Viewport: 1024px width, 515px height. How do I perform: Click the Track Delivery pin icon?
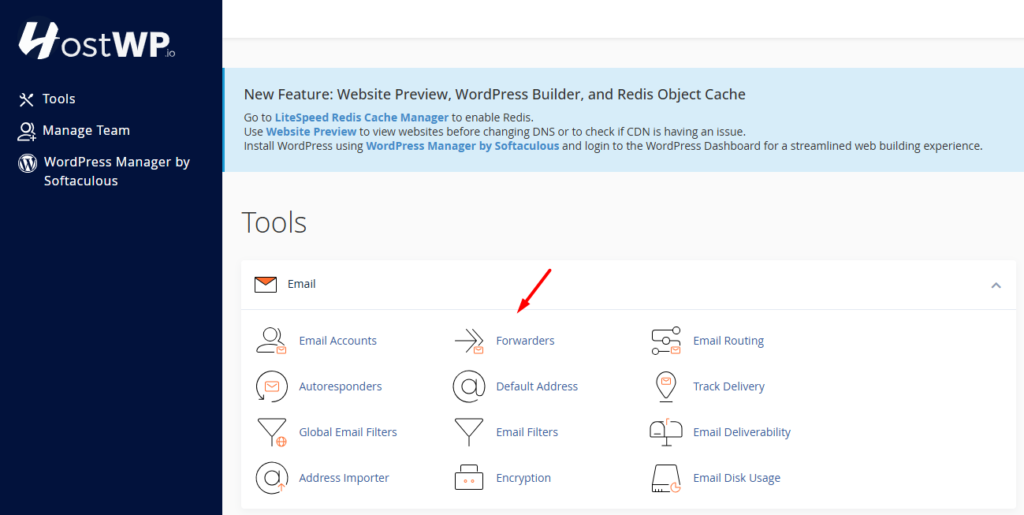pyautogui.click(x=666, y=386)
